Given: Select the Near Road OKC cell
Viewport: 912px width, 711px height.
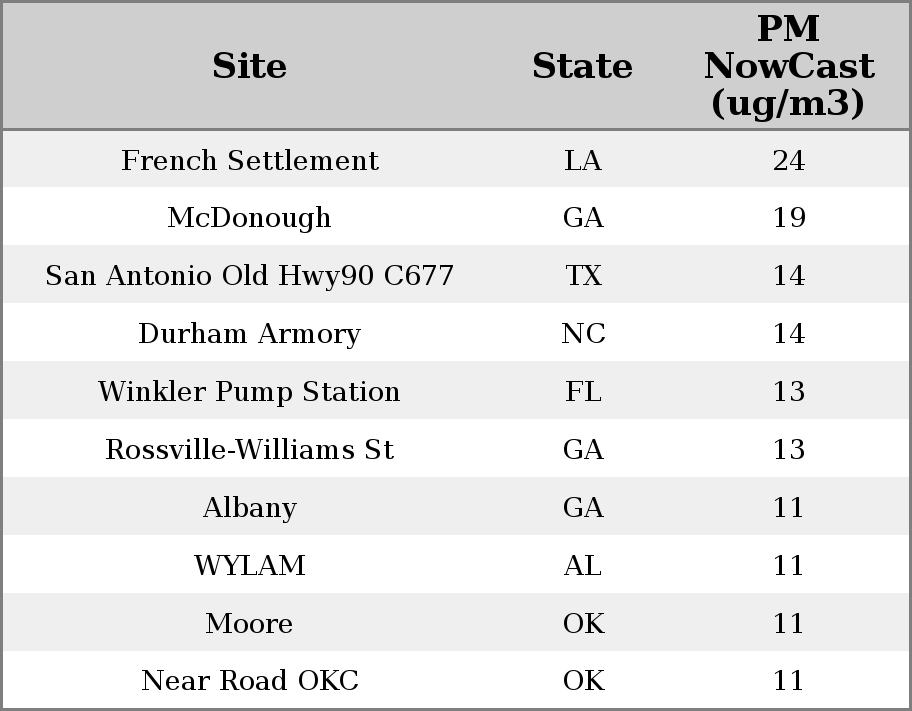Looking at the screenshot, I should point(250,681).
